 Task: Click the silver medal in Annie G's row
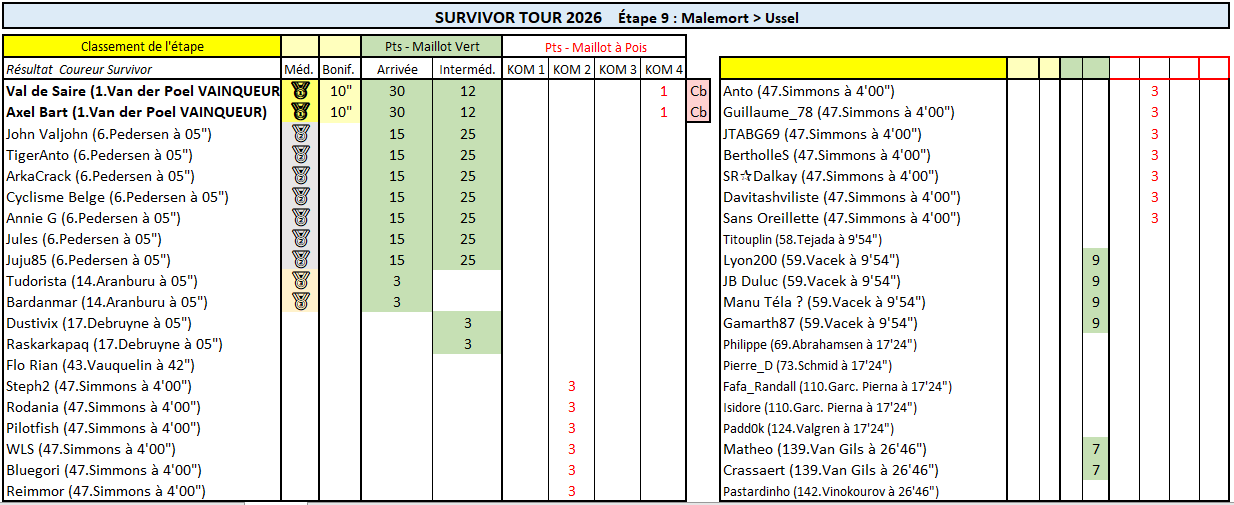(x=300, y=217)
